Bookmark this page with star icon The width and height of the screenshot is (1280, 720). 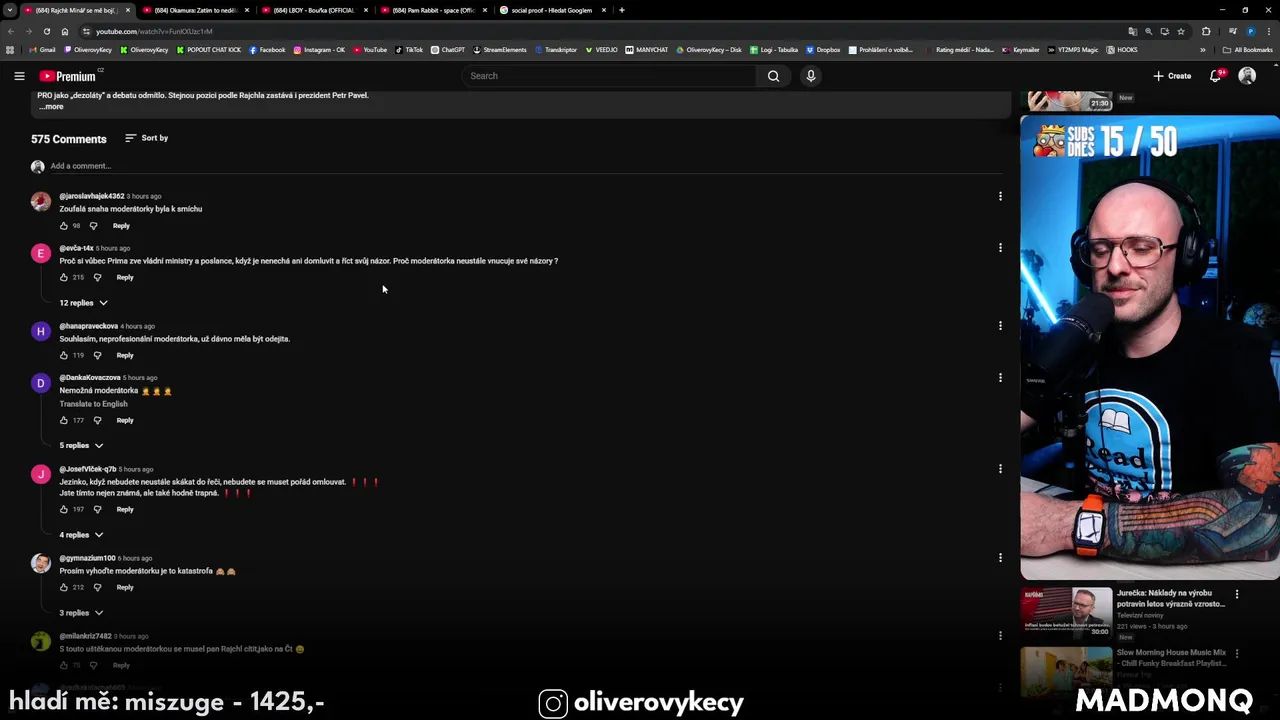pyautogui.click(x=1181, y=31)
